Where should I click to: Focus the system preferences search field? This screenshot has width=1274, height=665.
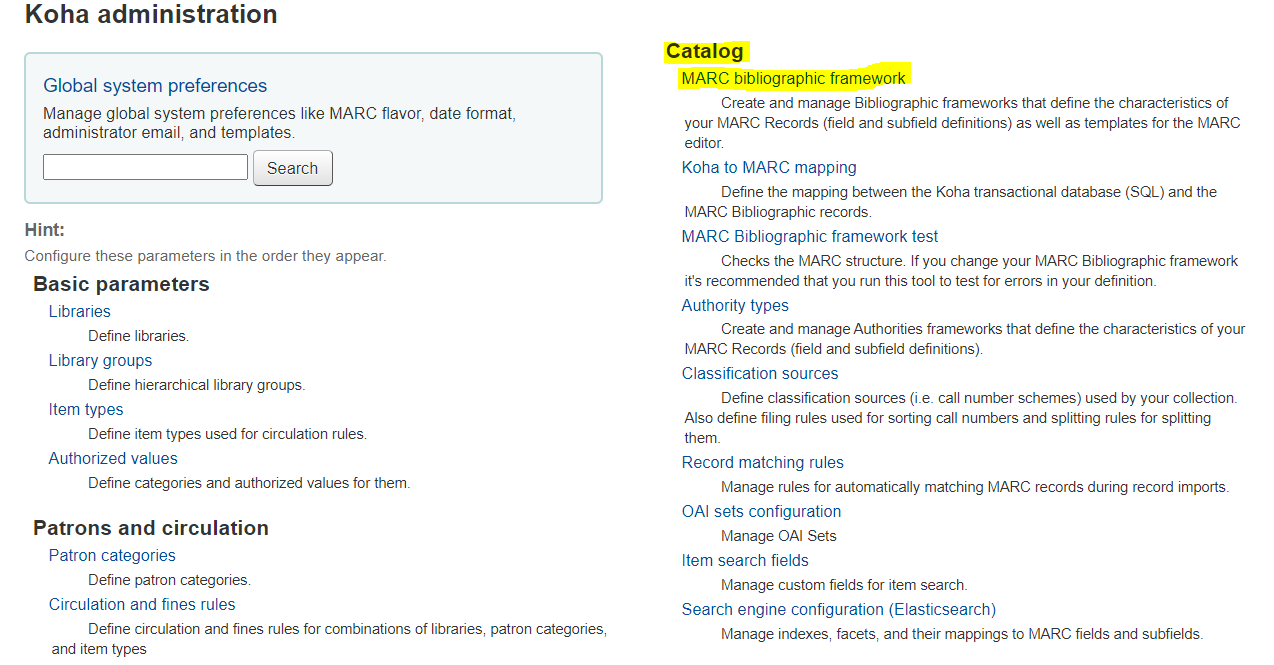coord(145,167)
